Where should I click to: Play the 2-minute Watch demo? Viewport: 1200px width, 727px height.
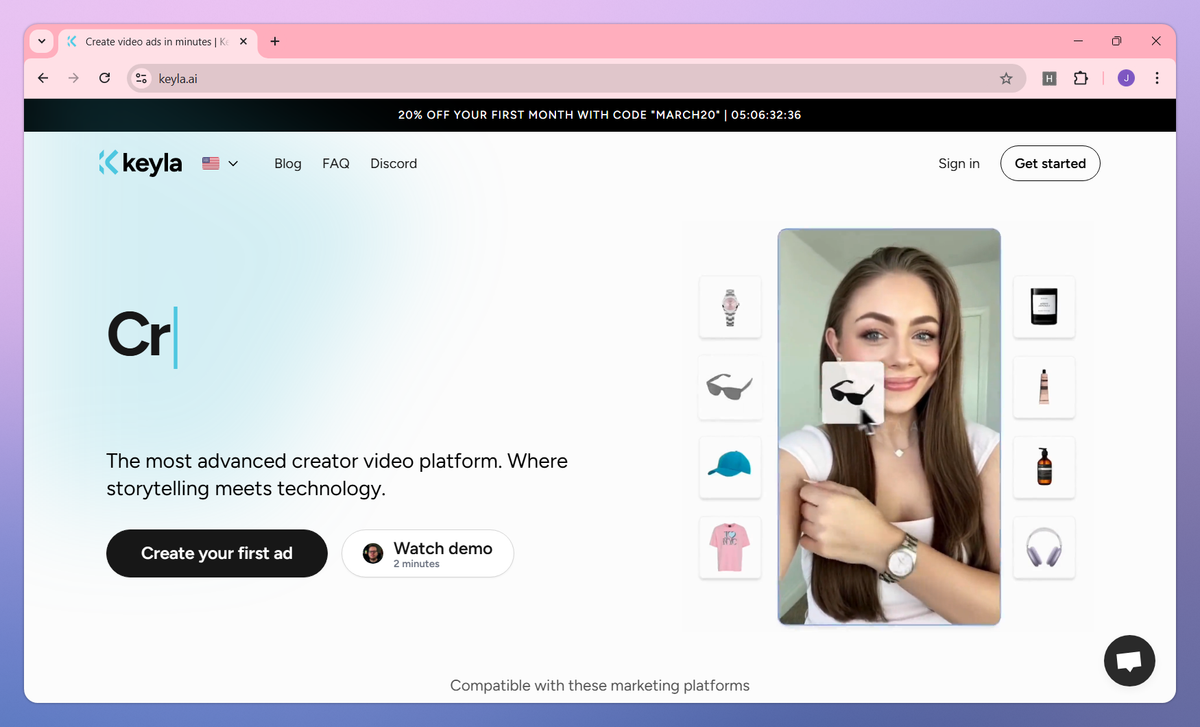[428, 553]
